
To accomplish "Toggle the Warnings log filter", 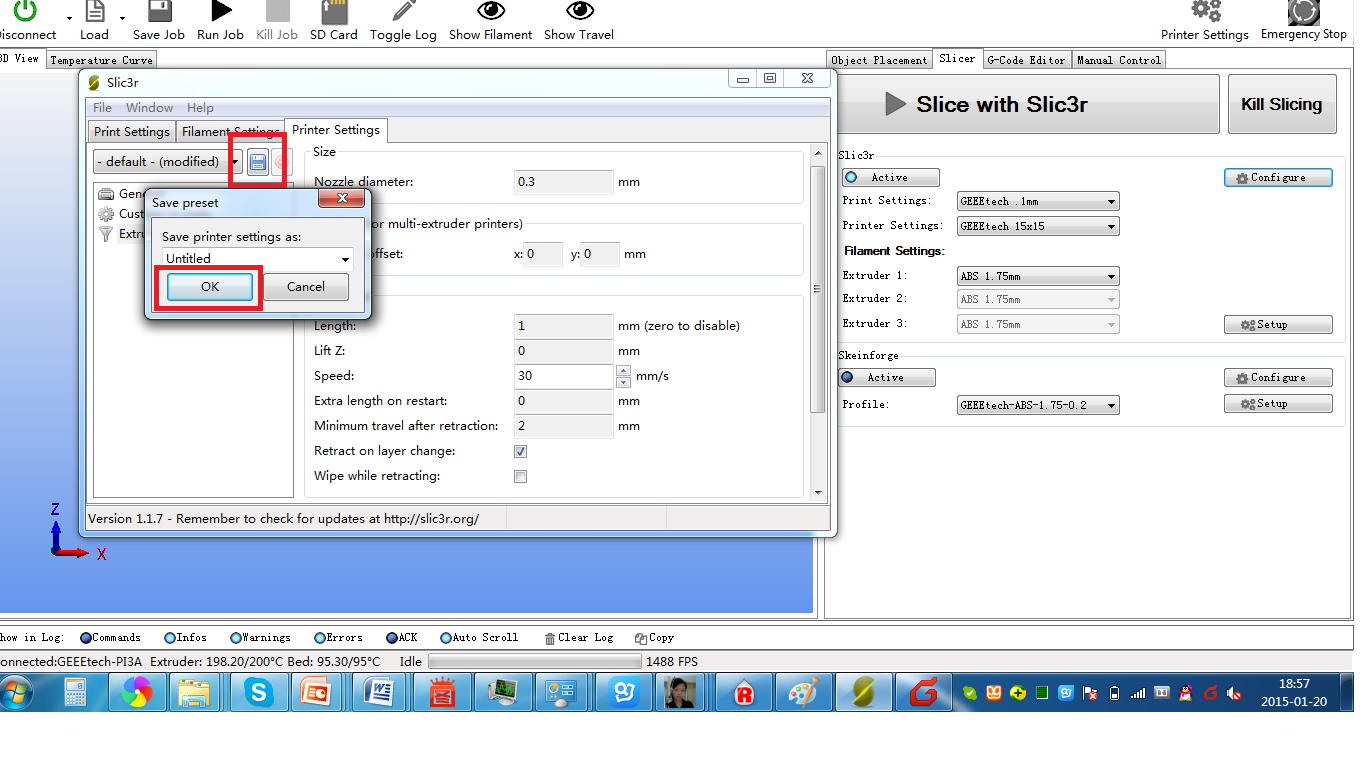I will click(x=260, y=638).
